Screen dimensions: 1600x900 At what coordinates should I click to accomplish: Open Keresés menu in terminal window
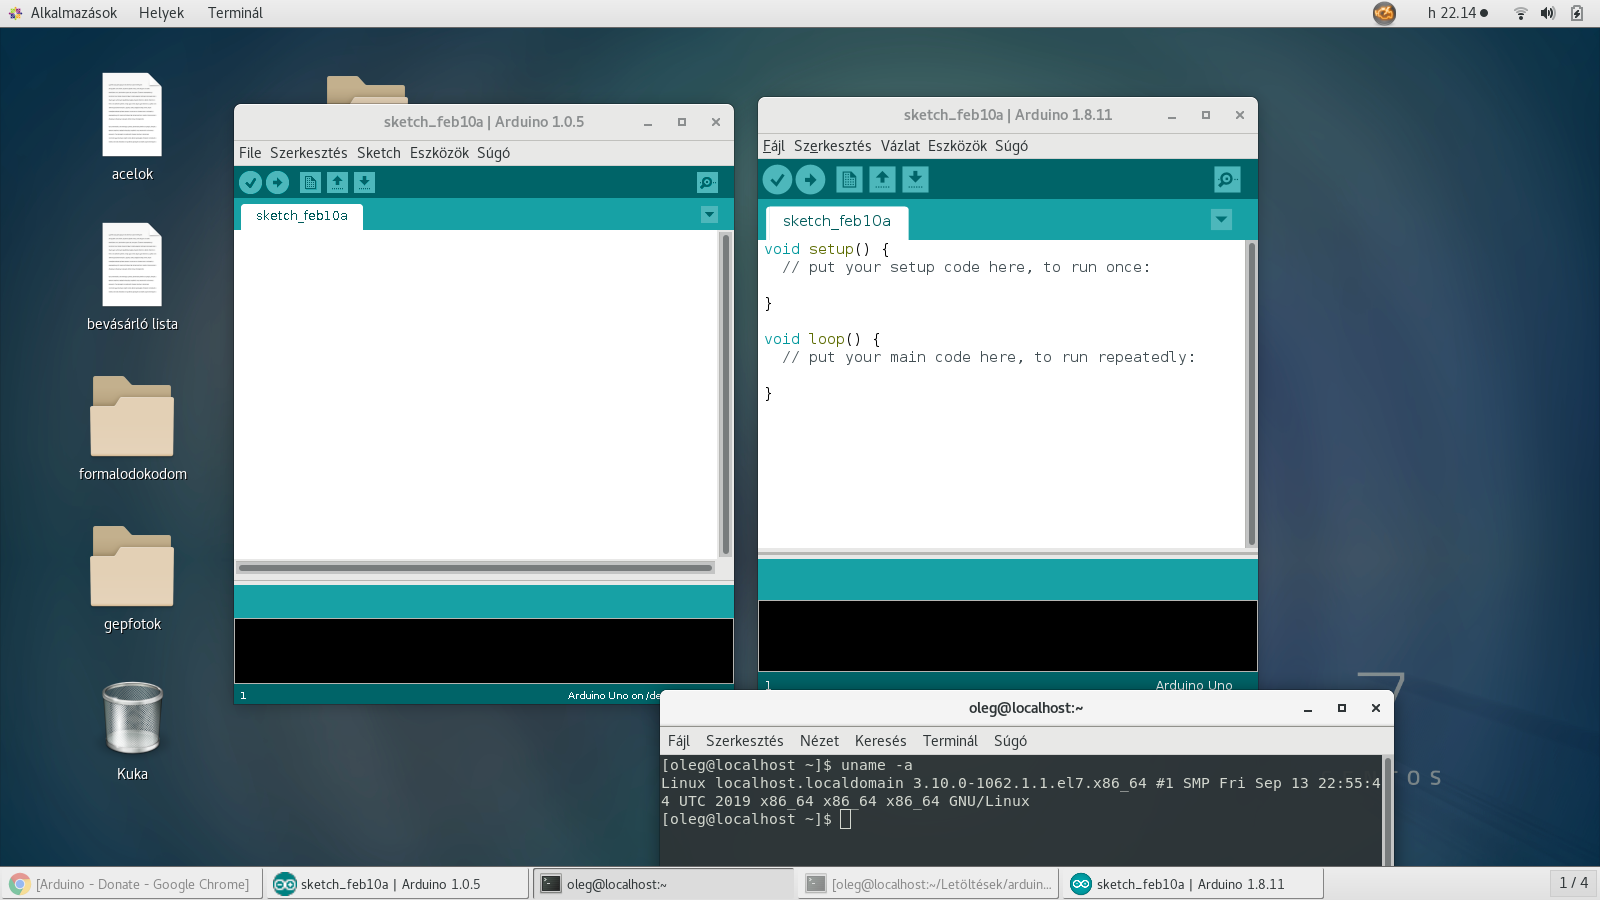(x=881, y=741)
